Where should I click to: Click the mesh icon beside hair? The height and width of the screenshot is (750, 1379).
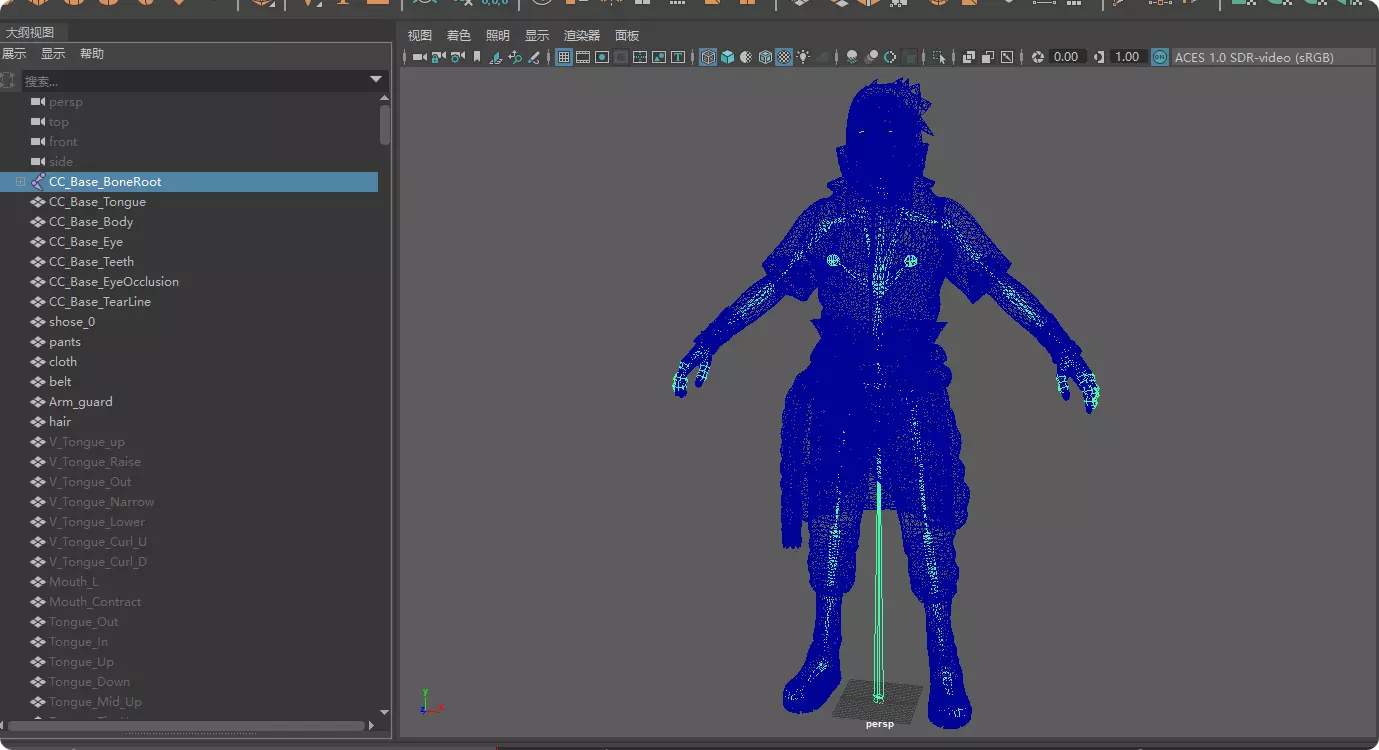(38, 422)
